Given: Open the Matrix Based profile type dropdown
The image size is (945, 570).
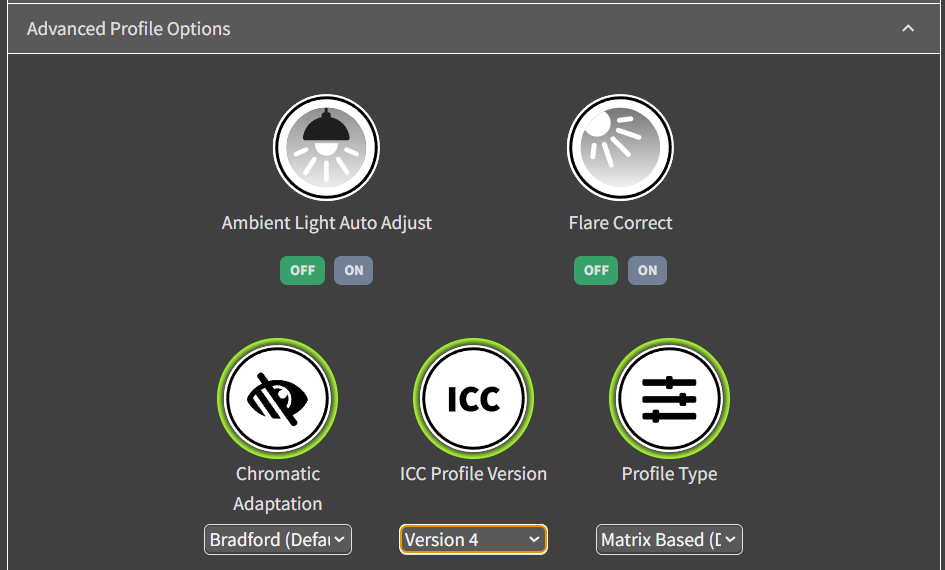Looking at the screenshot, I should pos(669,540).
